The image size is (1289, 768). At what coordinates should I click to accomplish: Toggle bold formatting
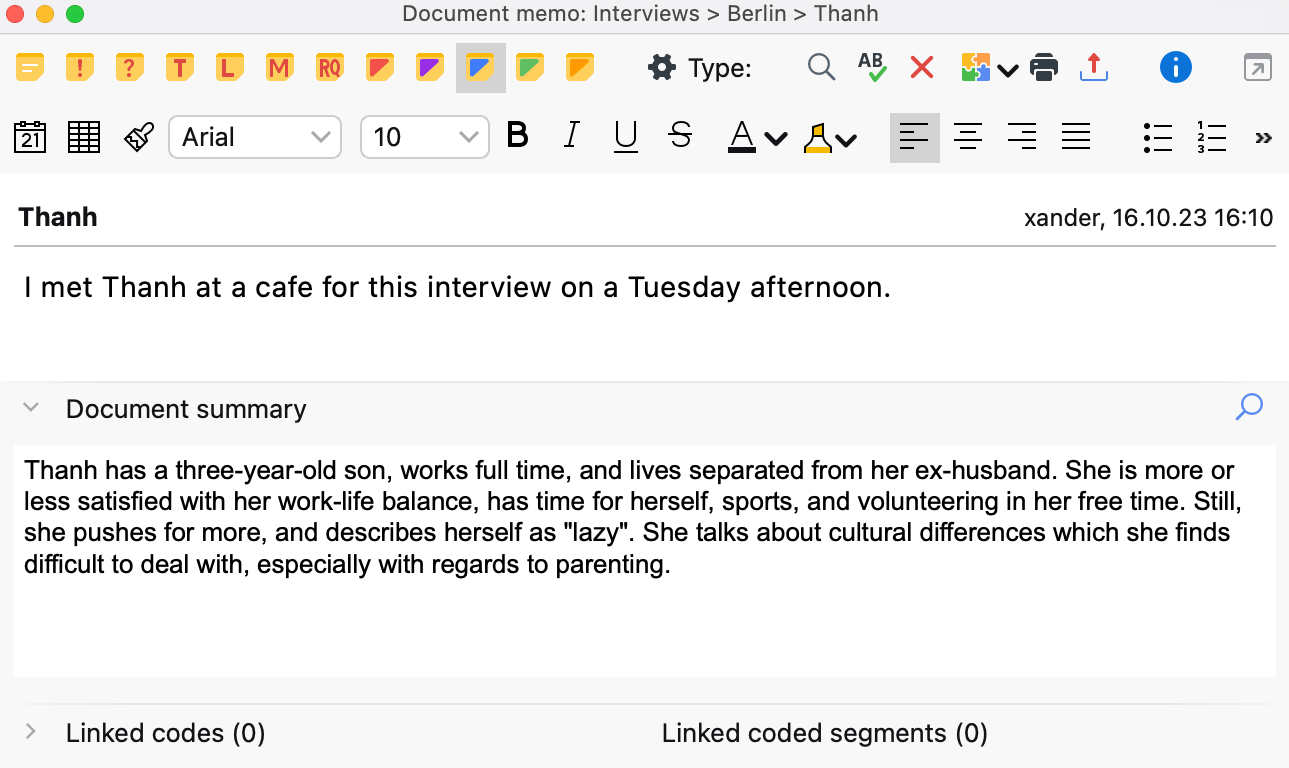point(517,136)
